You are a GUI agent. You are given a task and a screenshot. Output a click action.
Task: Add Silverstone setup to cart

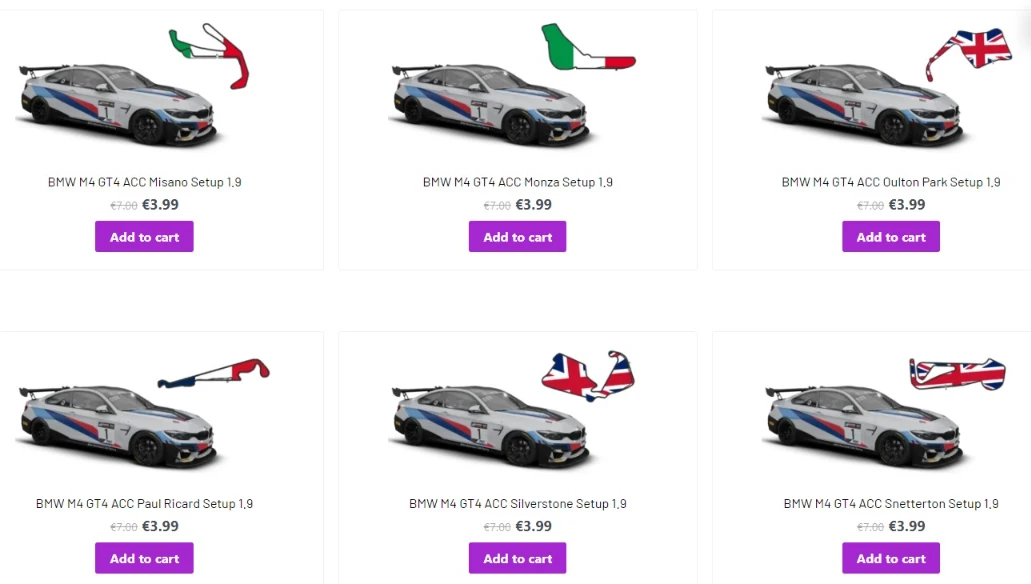click(x=517, y=558)
